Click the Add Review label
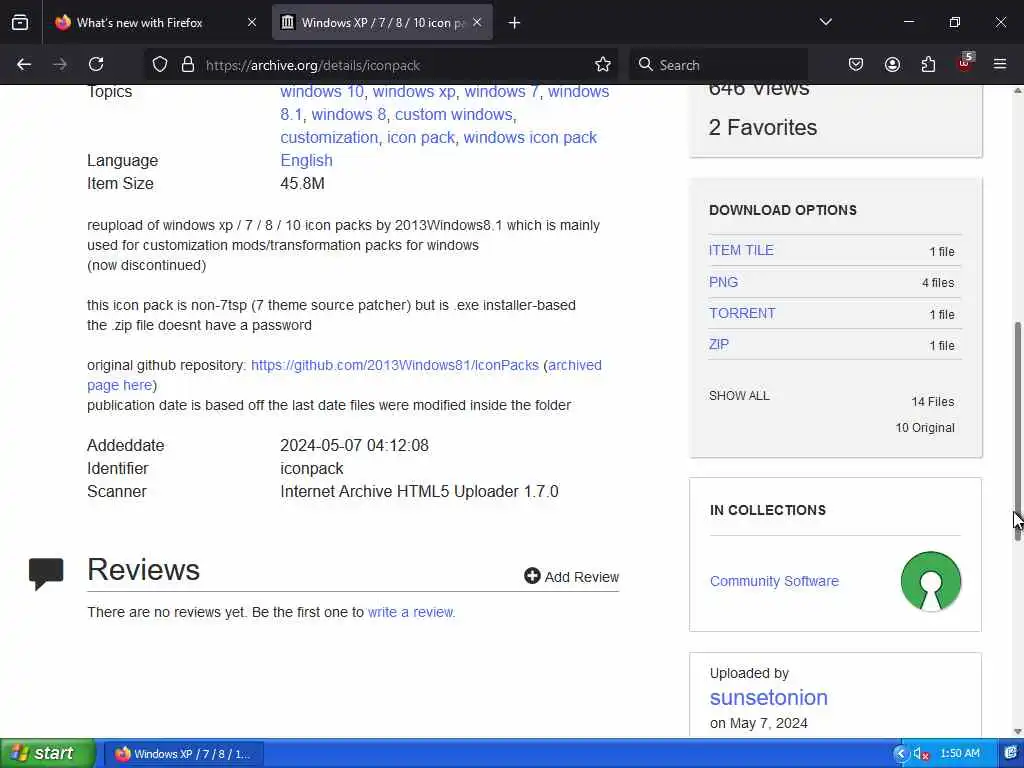1024x768 pixels. [x=582, y=577]
